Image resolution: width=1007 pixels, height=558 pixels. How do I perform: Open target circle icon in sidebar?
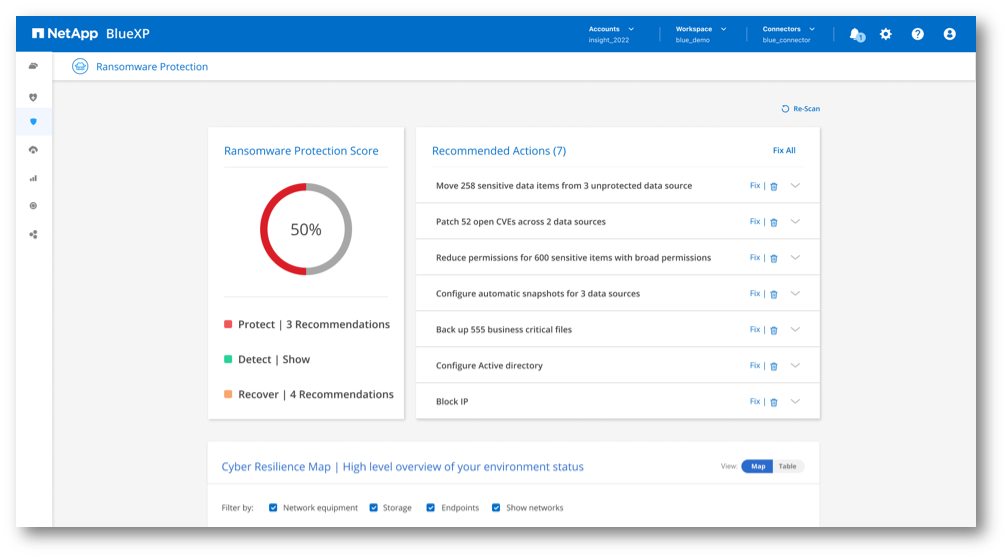click(x=33, y=205)
